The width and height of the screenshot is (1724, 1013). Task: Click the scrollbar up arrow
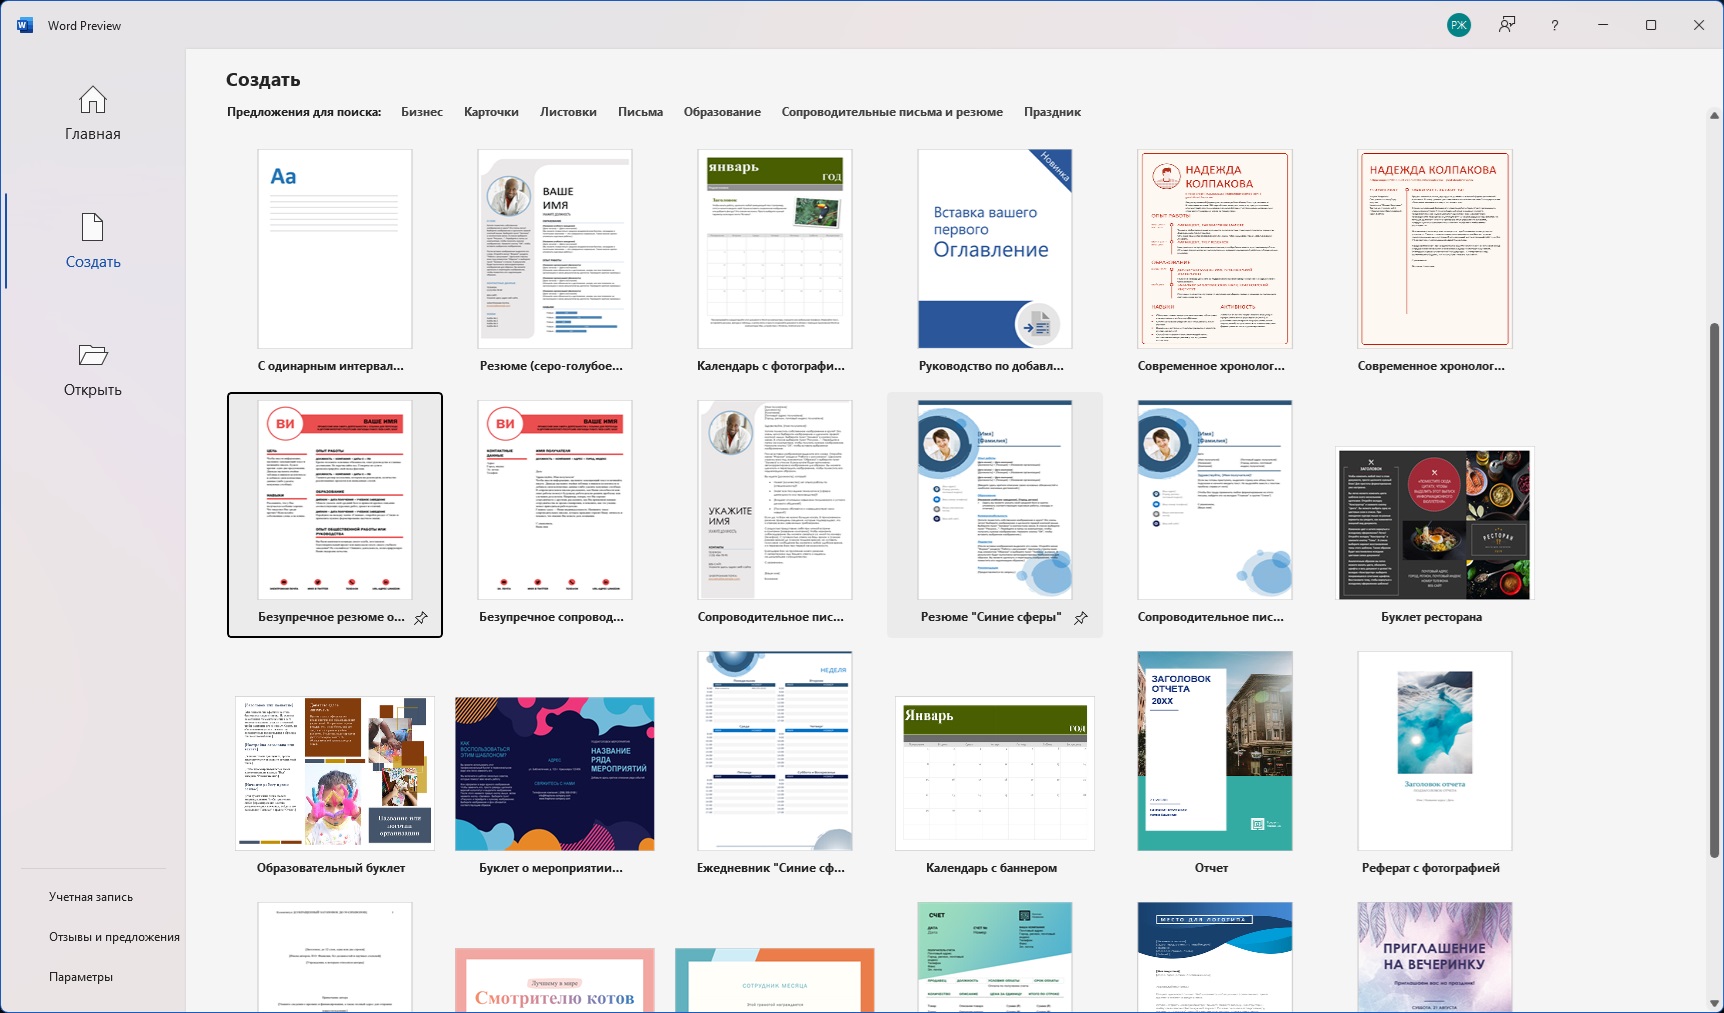tap(1714, 115)
